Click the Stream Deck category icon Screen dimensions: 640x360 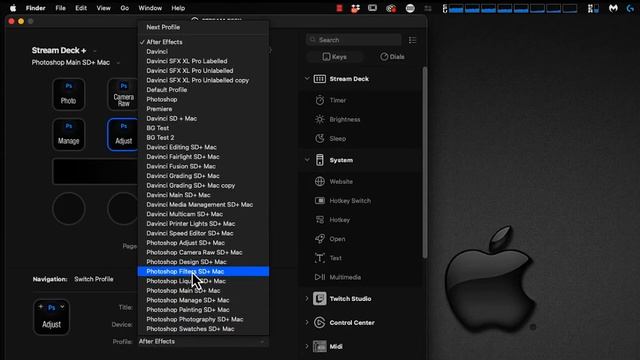click(320, 79)
